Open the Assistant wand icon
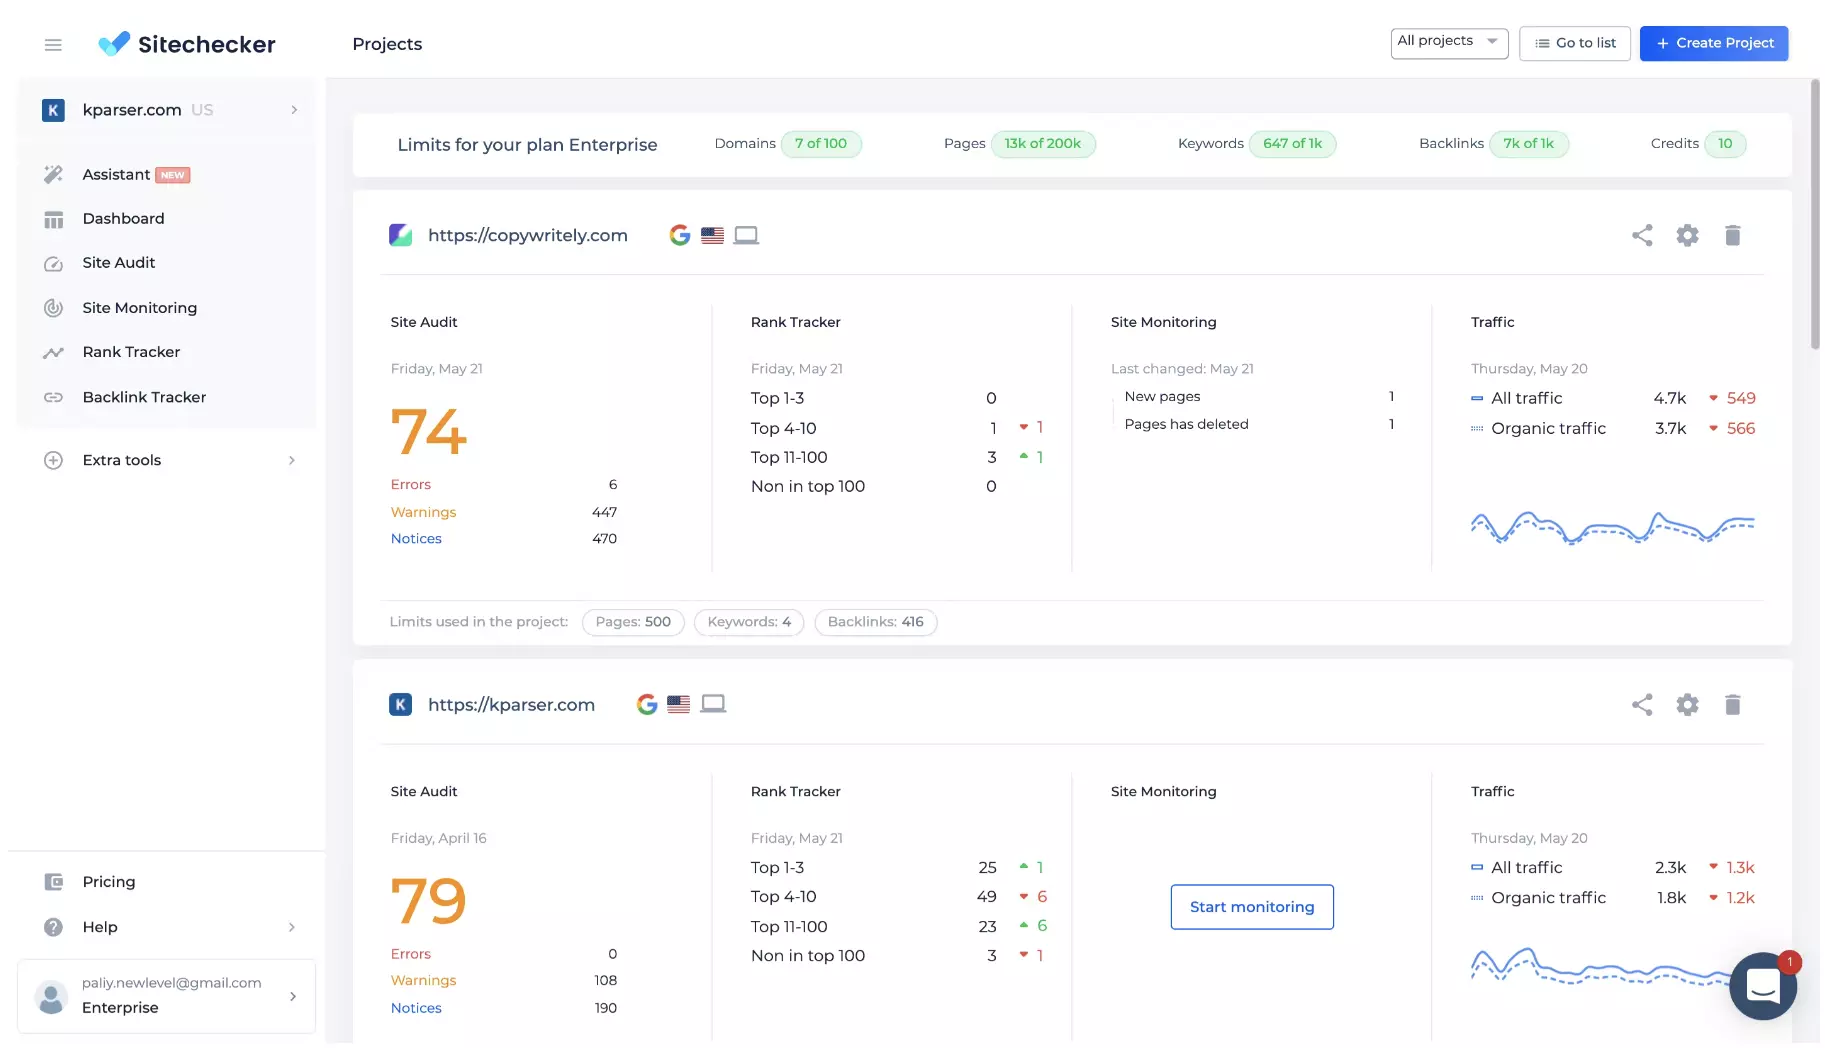Screen dimensions: 1825x1048 coord(53,174)
